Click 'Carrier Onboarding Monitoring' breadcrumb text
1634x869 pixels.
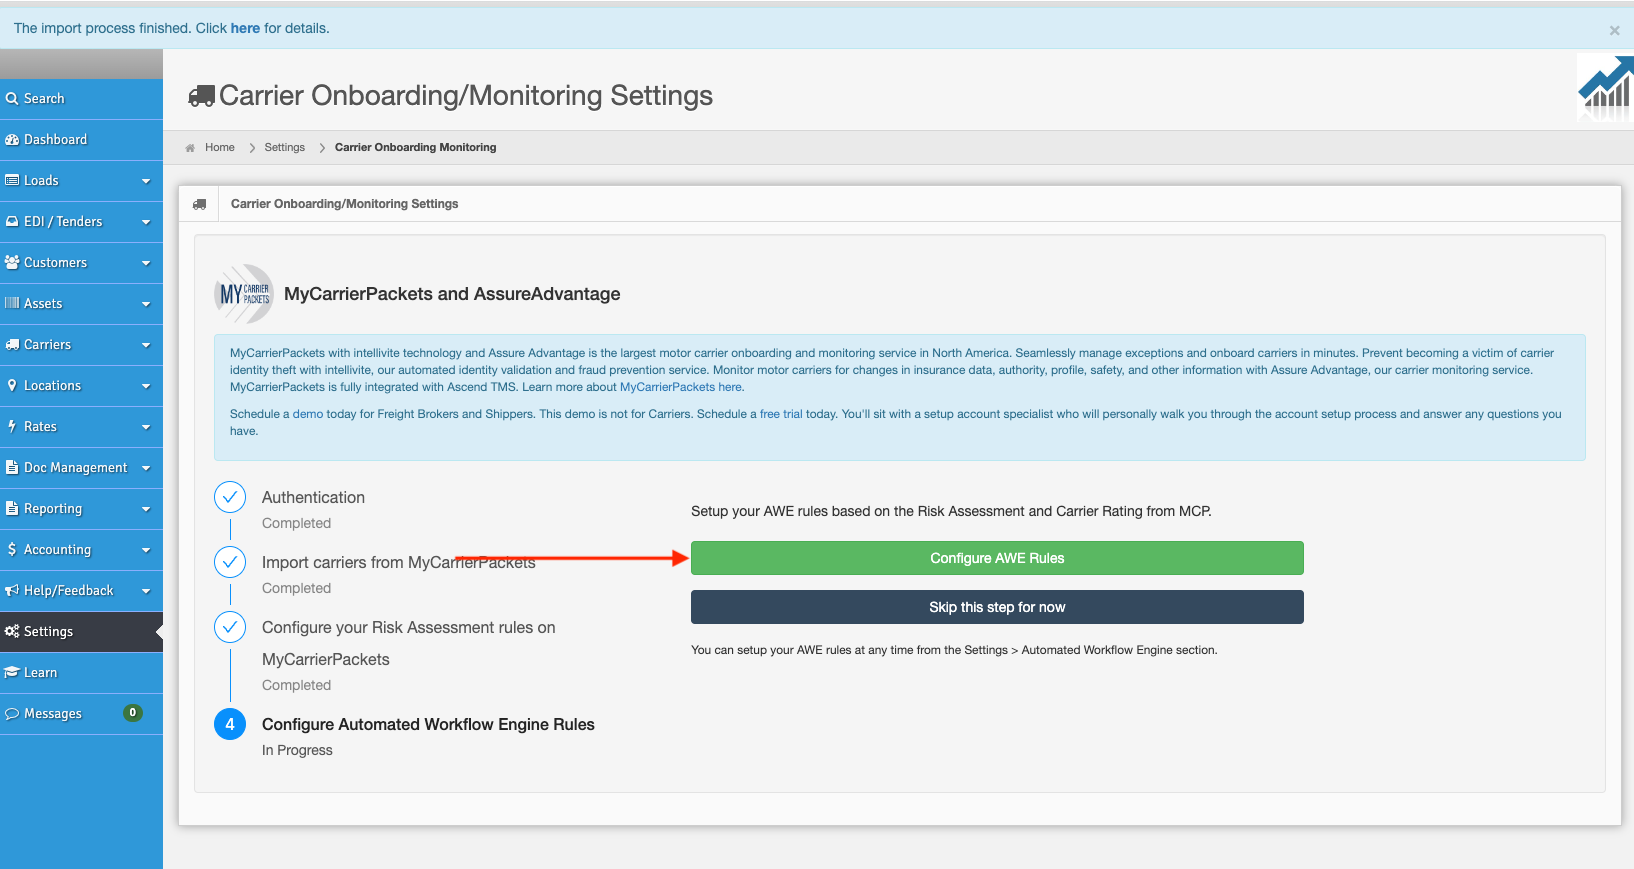(415, 147)
